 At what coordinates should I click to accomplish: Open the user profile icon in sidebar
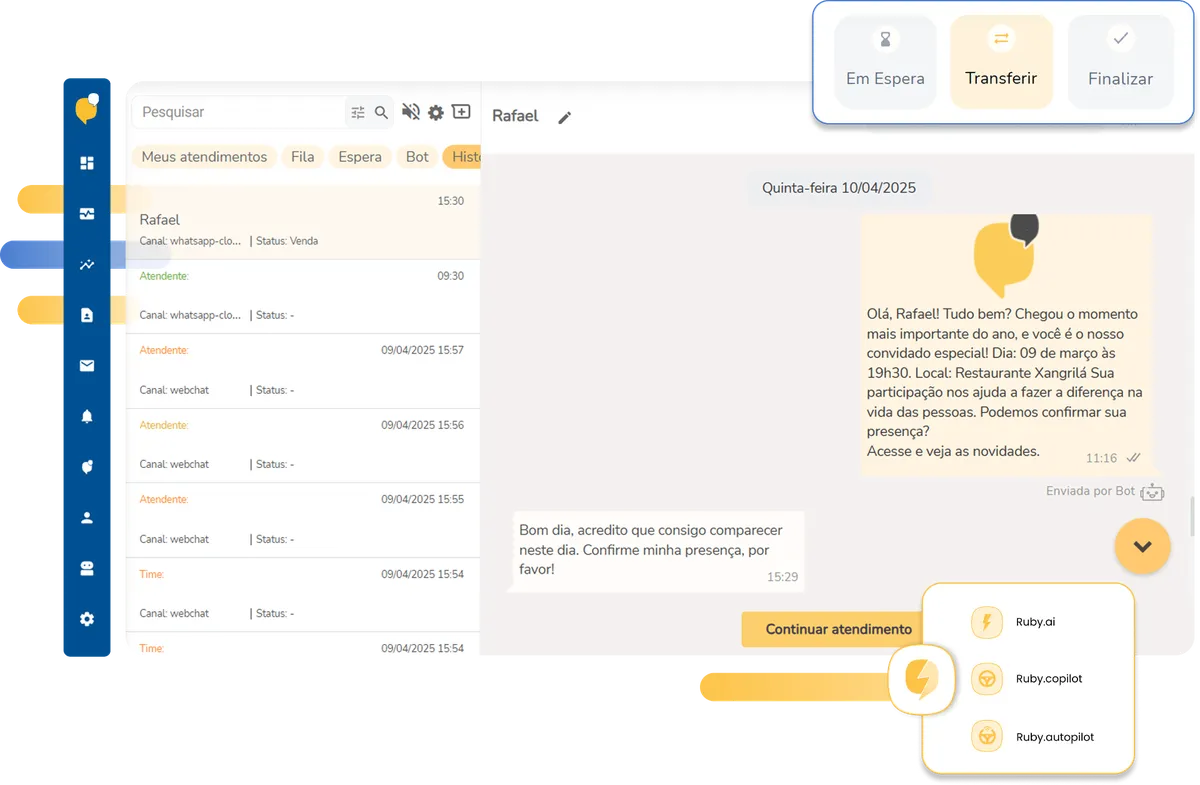pos(87,518)
